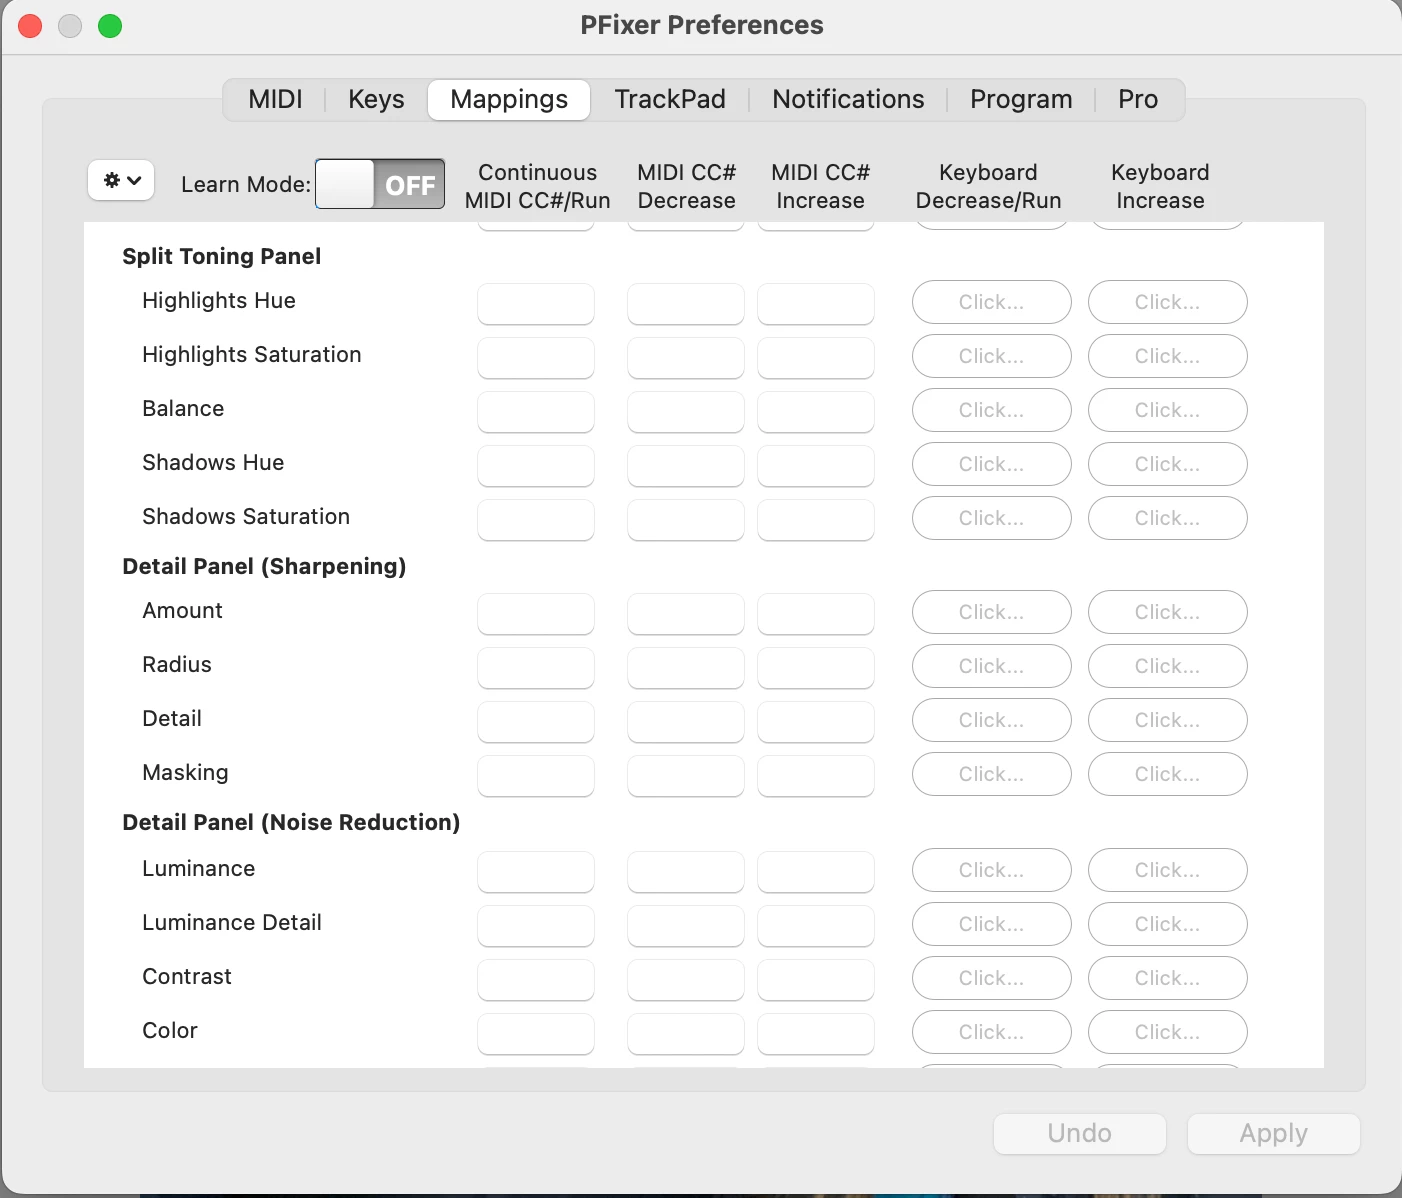Set Luminance Detail Keyboard Decrease/Run shortcut

click(x=992, y=924)
